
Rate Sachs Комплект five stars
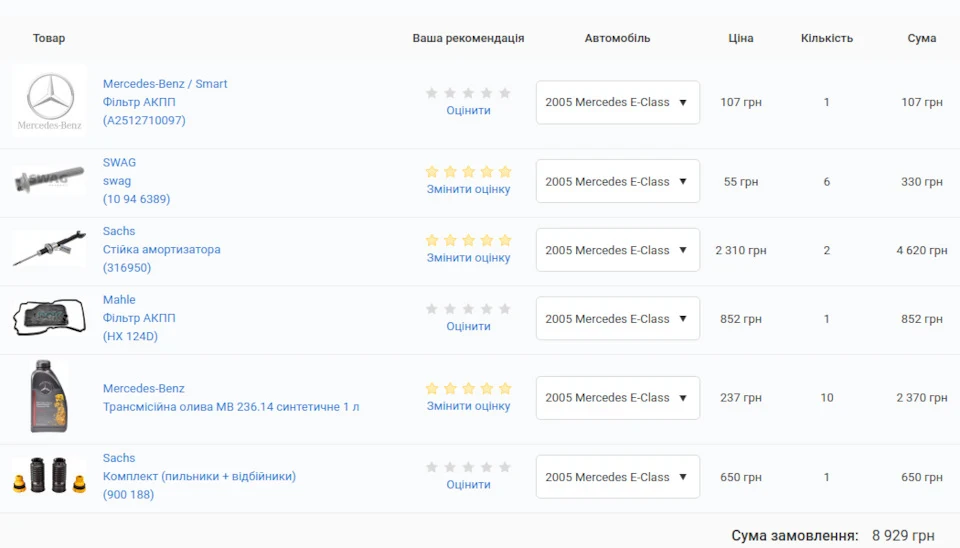coord(505,467)
